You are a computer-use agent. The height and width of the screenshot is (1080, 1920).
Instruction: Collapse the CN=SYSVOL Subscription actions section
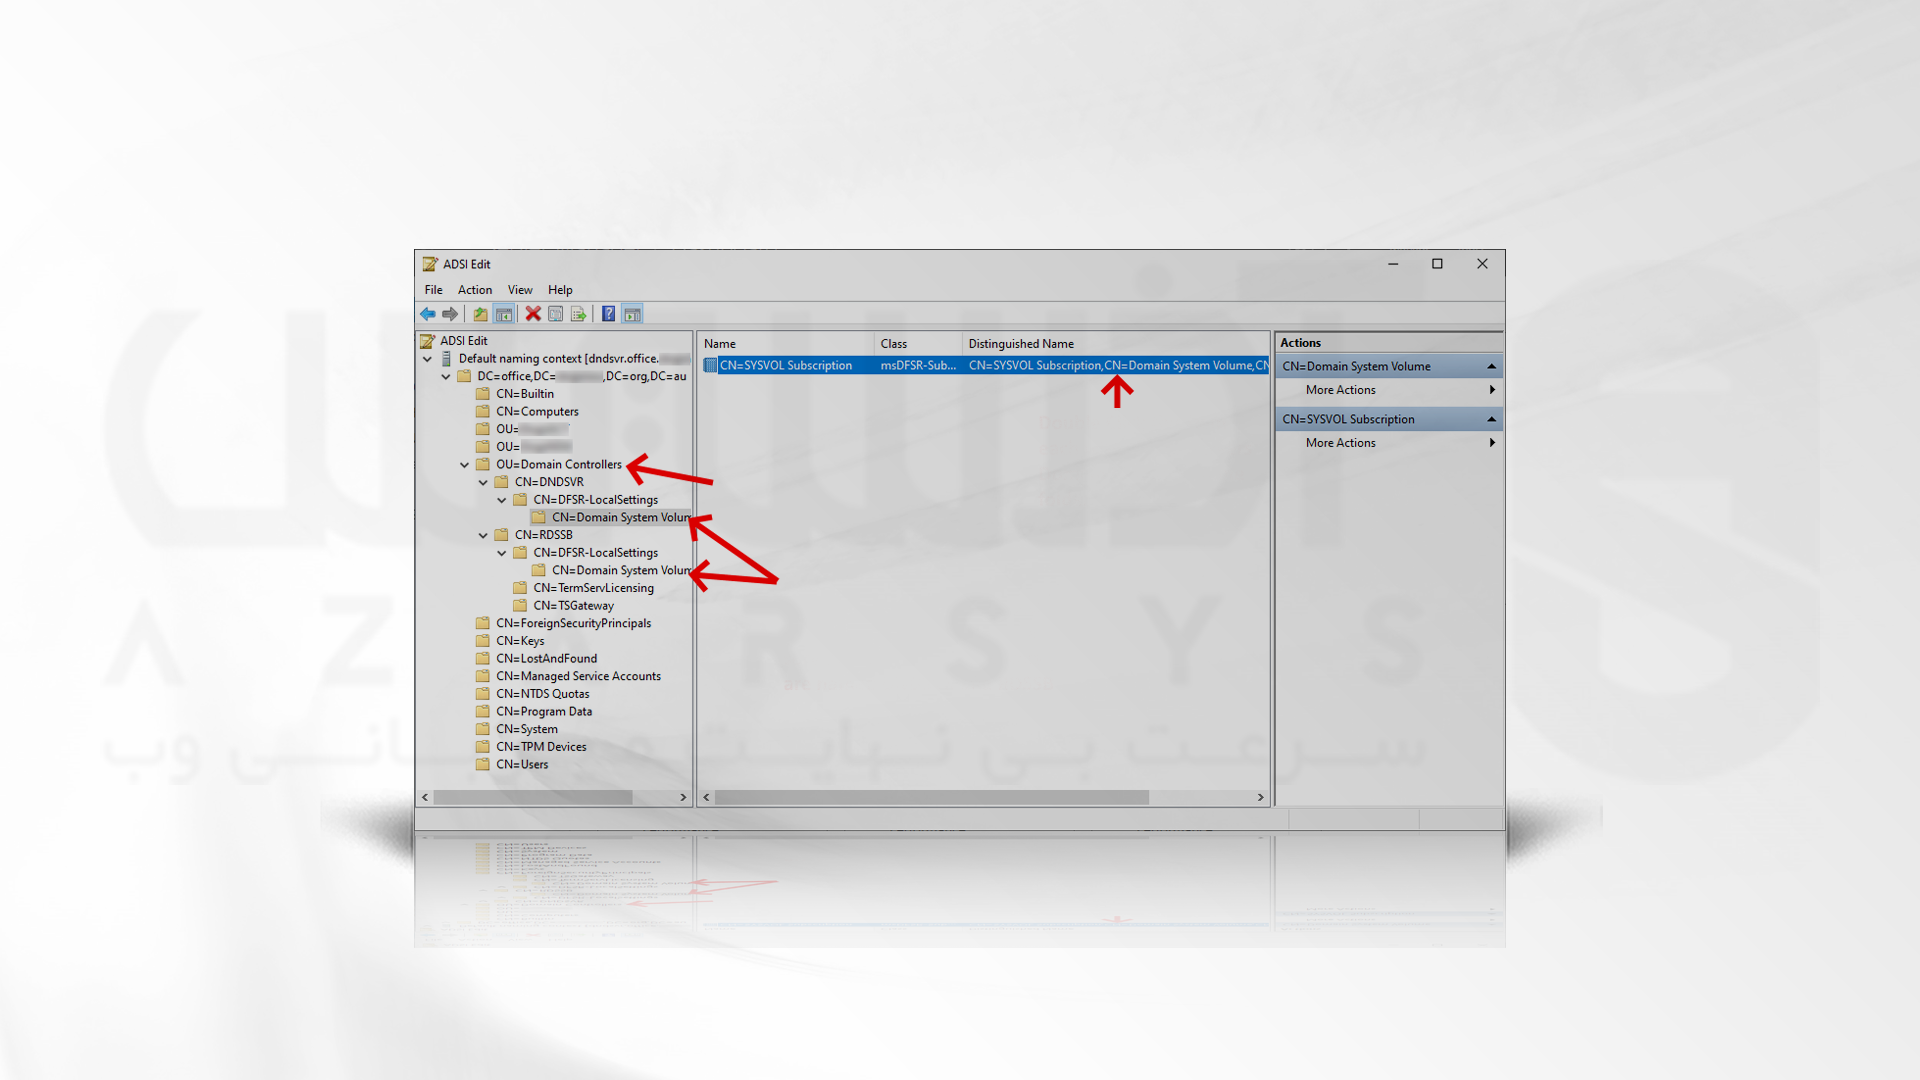tap(1491, 419)
